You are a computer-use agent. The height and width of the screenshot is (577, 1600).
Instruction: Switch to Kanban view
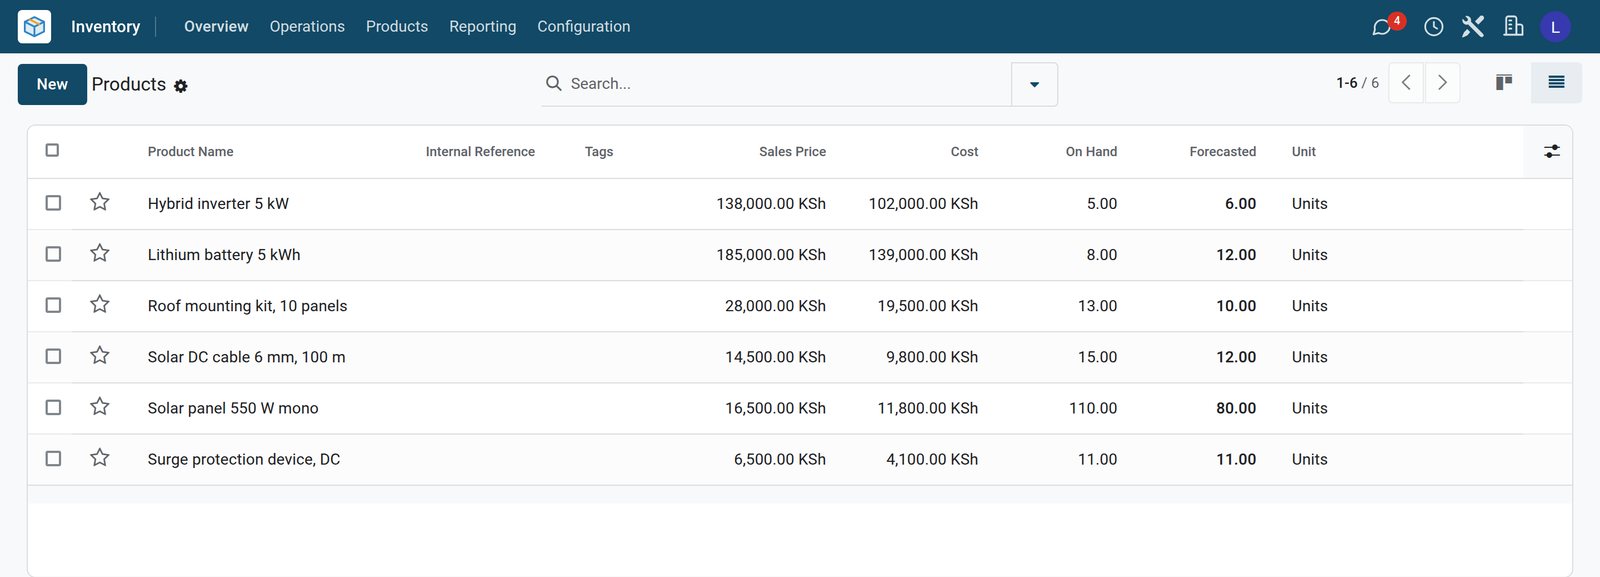[1504, 83]
